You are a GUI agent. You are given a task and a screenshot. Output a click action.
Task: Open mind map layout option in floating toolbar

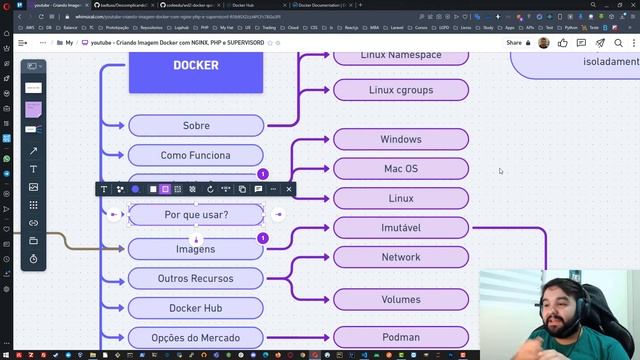(120, 189)
